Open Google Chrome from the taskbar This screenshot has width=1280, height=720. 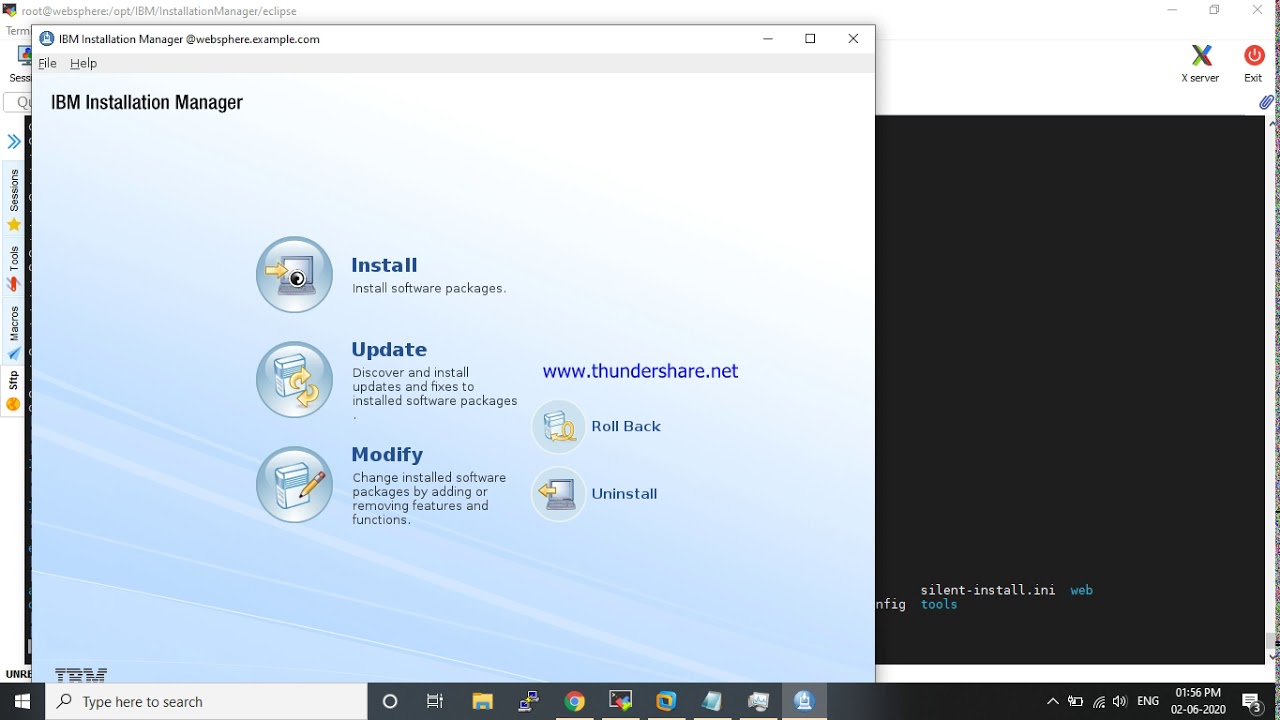(574, 701)
